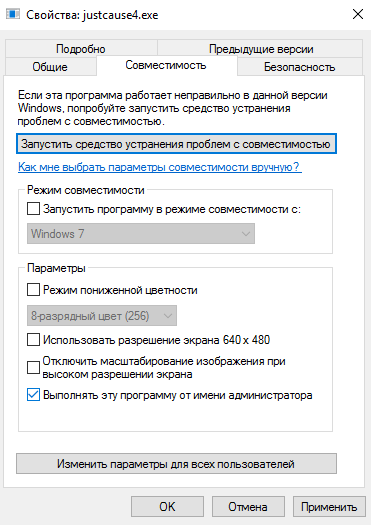Click the Отмена button

tap(248, 506)
